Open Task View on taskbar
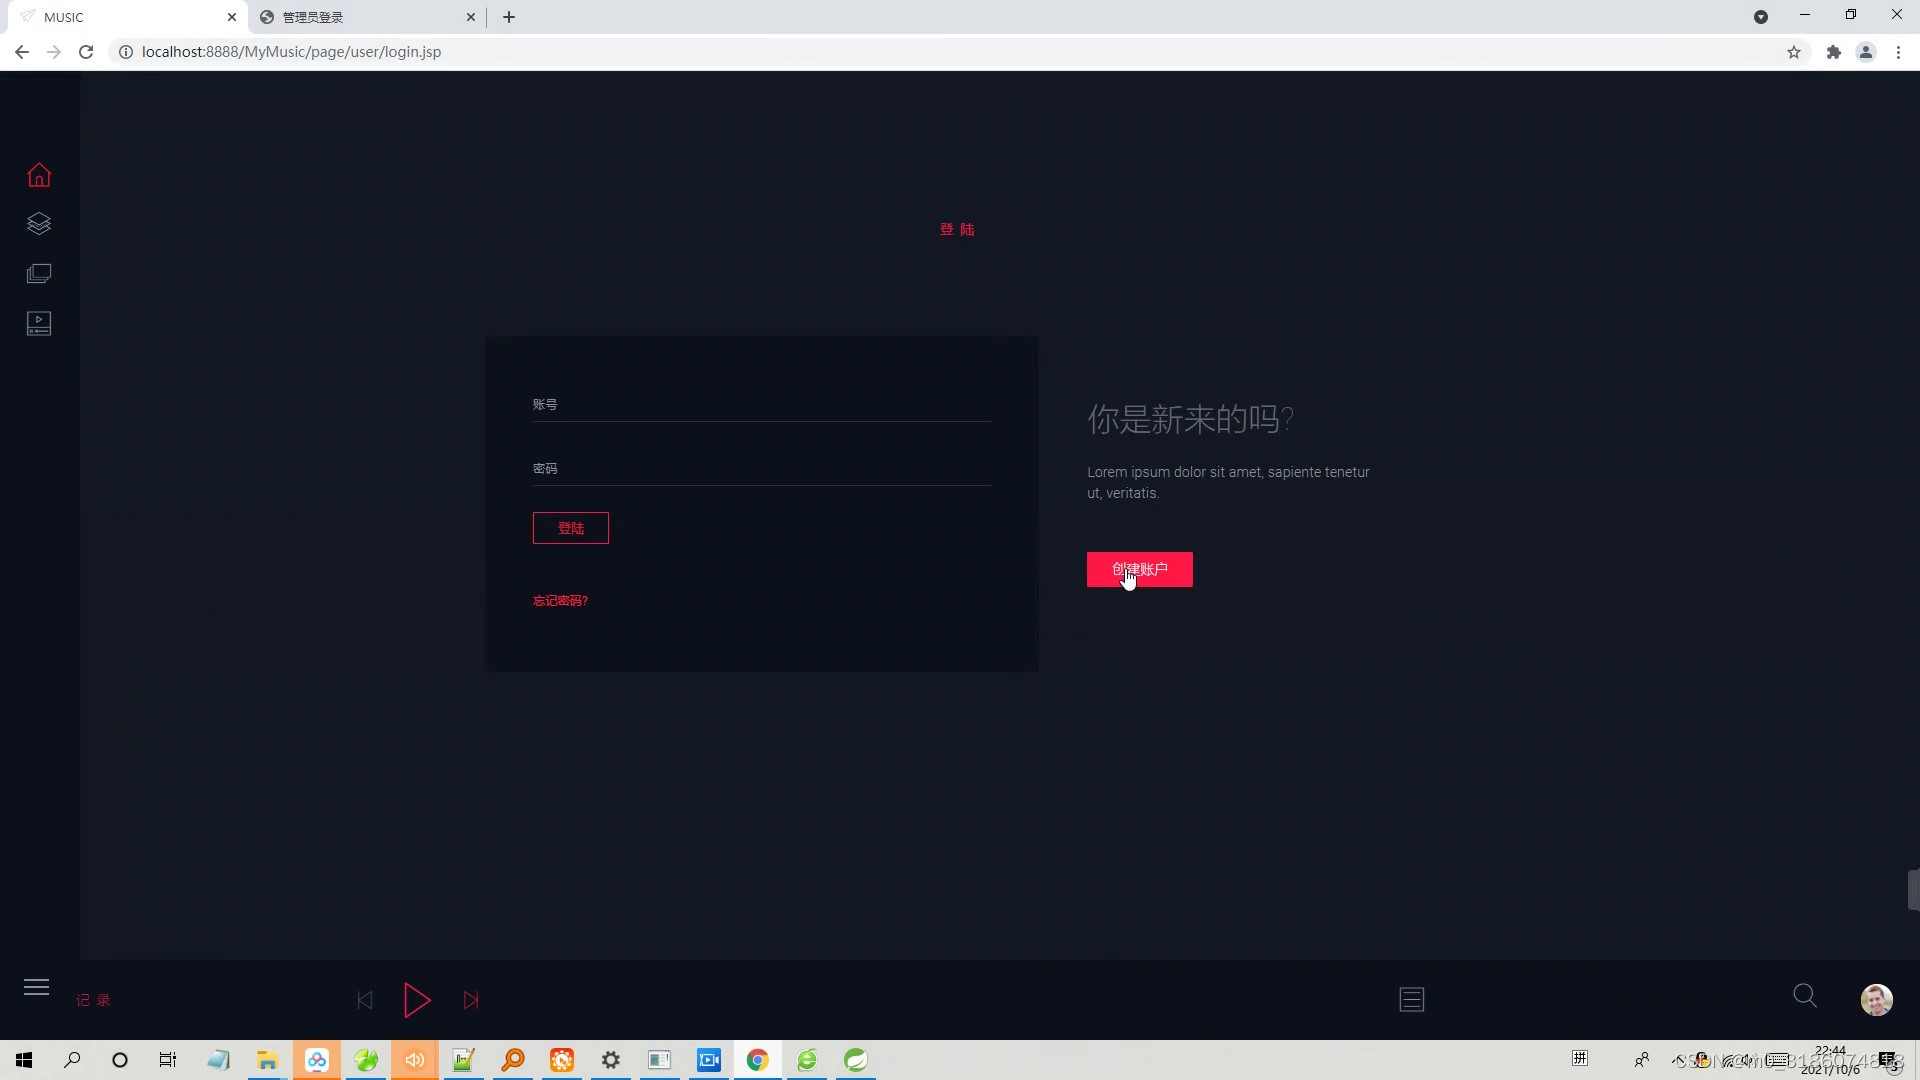 [x=168, y=1060]
